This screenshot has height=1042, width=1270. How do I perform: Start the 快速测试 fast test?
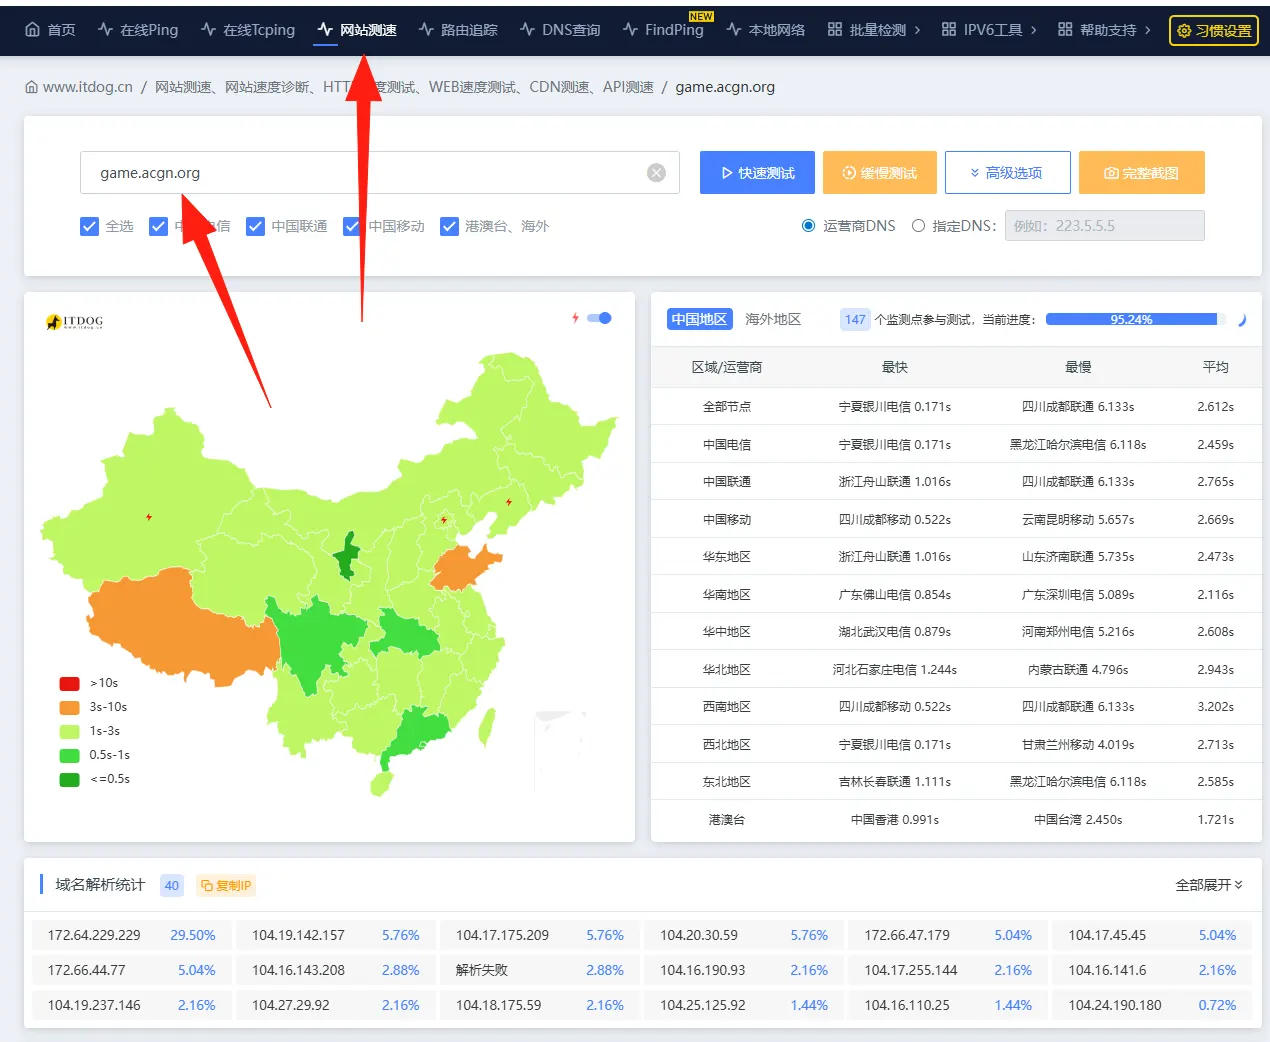click(757, 172)
